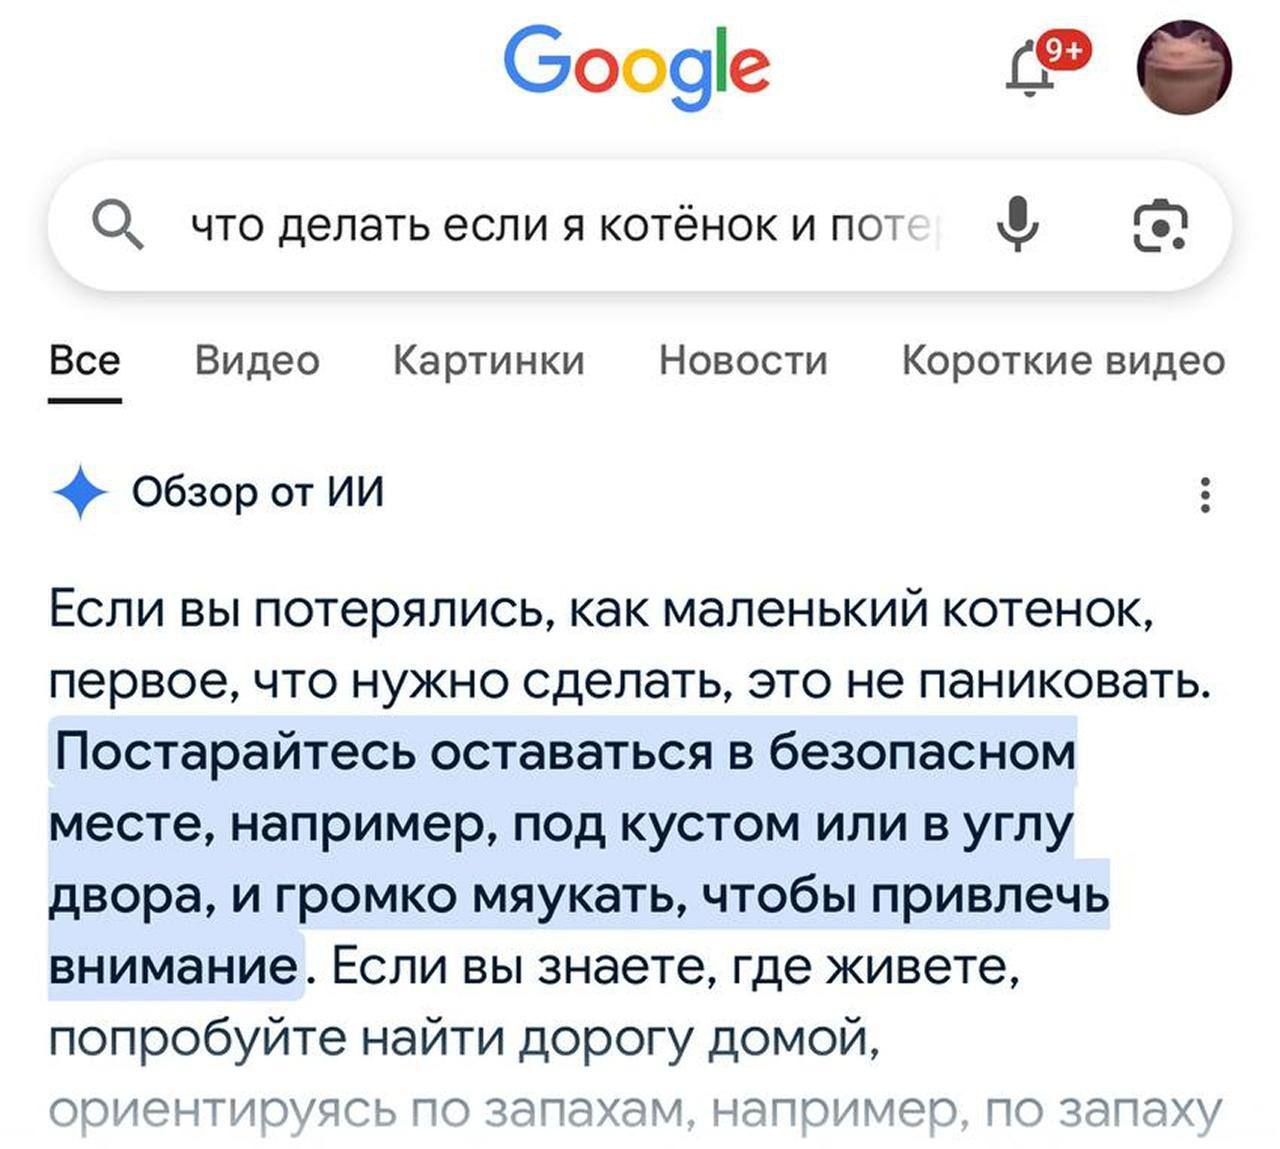
Task: Click the magnifying glass search icon
Action: pos(117,225)
